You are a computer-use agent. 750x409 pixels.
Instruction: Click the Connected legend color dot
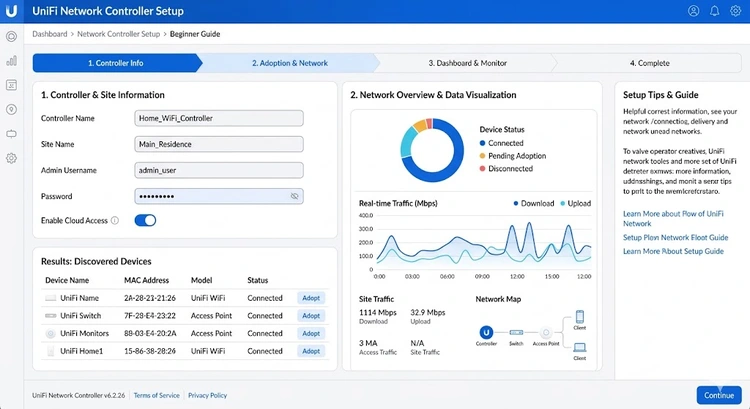click(482, 143)
